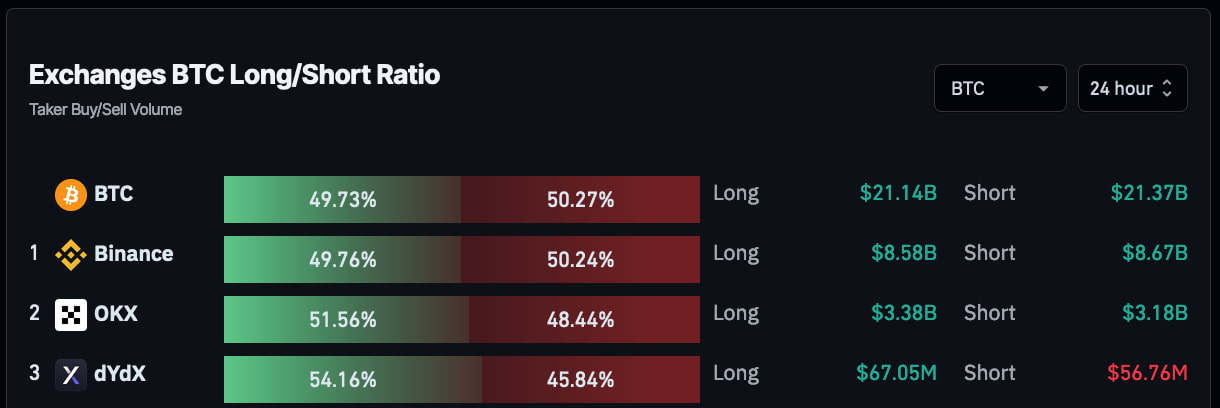Open the 24 hour timeframe selector

[1132, 89]
